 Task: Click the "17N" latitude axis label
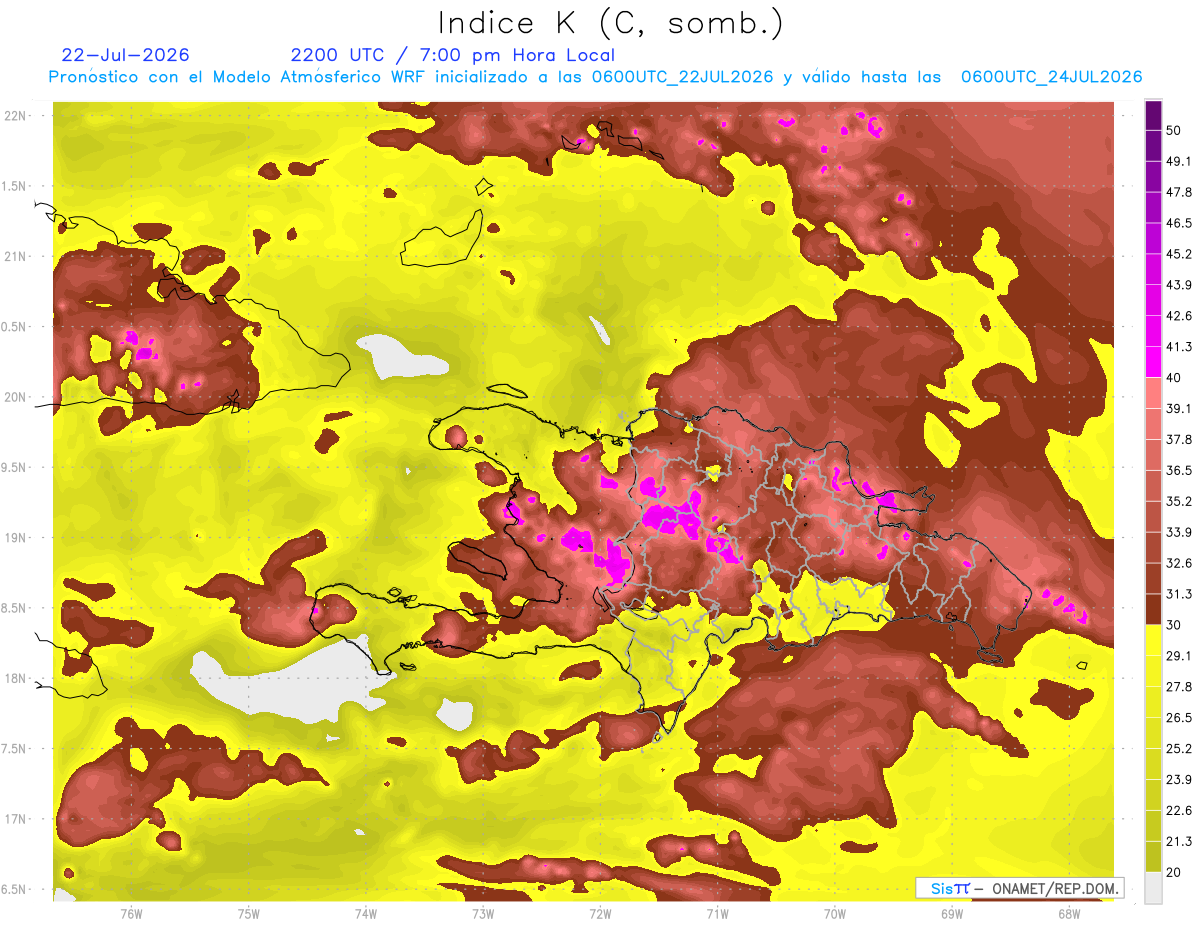tap(16, 819)
